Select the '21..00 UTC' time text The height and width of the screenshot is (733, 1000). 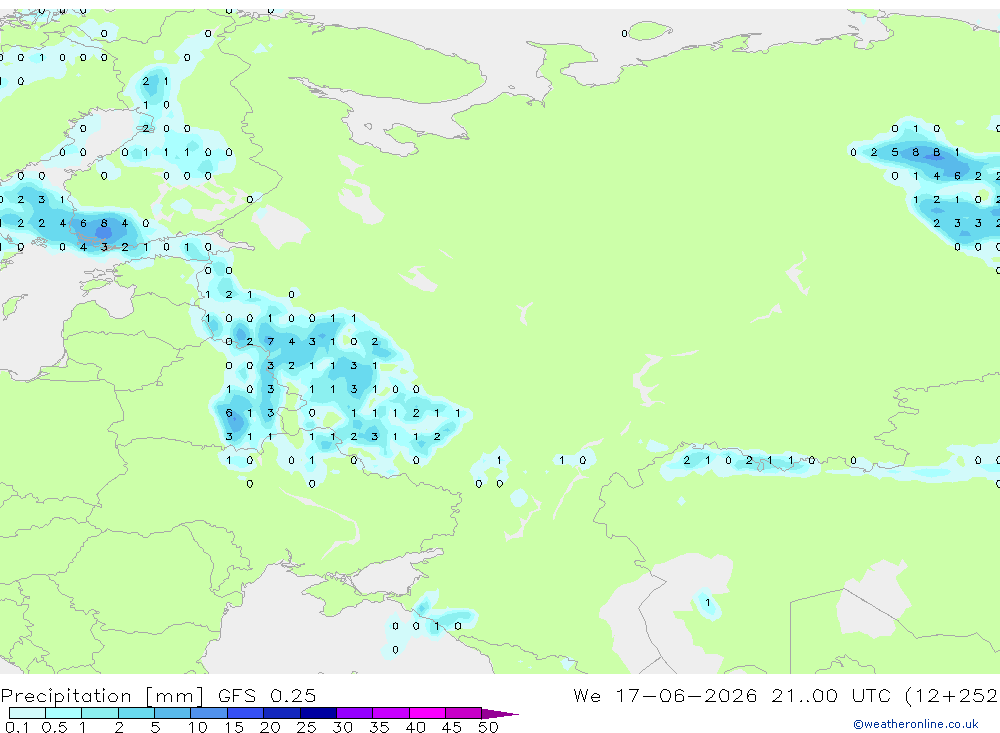coord(833,695)
